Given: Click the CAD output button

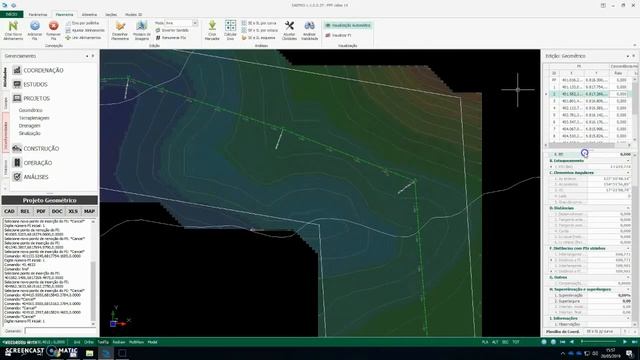Looking at the screenshot, I should [x=9, y=211].
